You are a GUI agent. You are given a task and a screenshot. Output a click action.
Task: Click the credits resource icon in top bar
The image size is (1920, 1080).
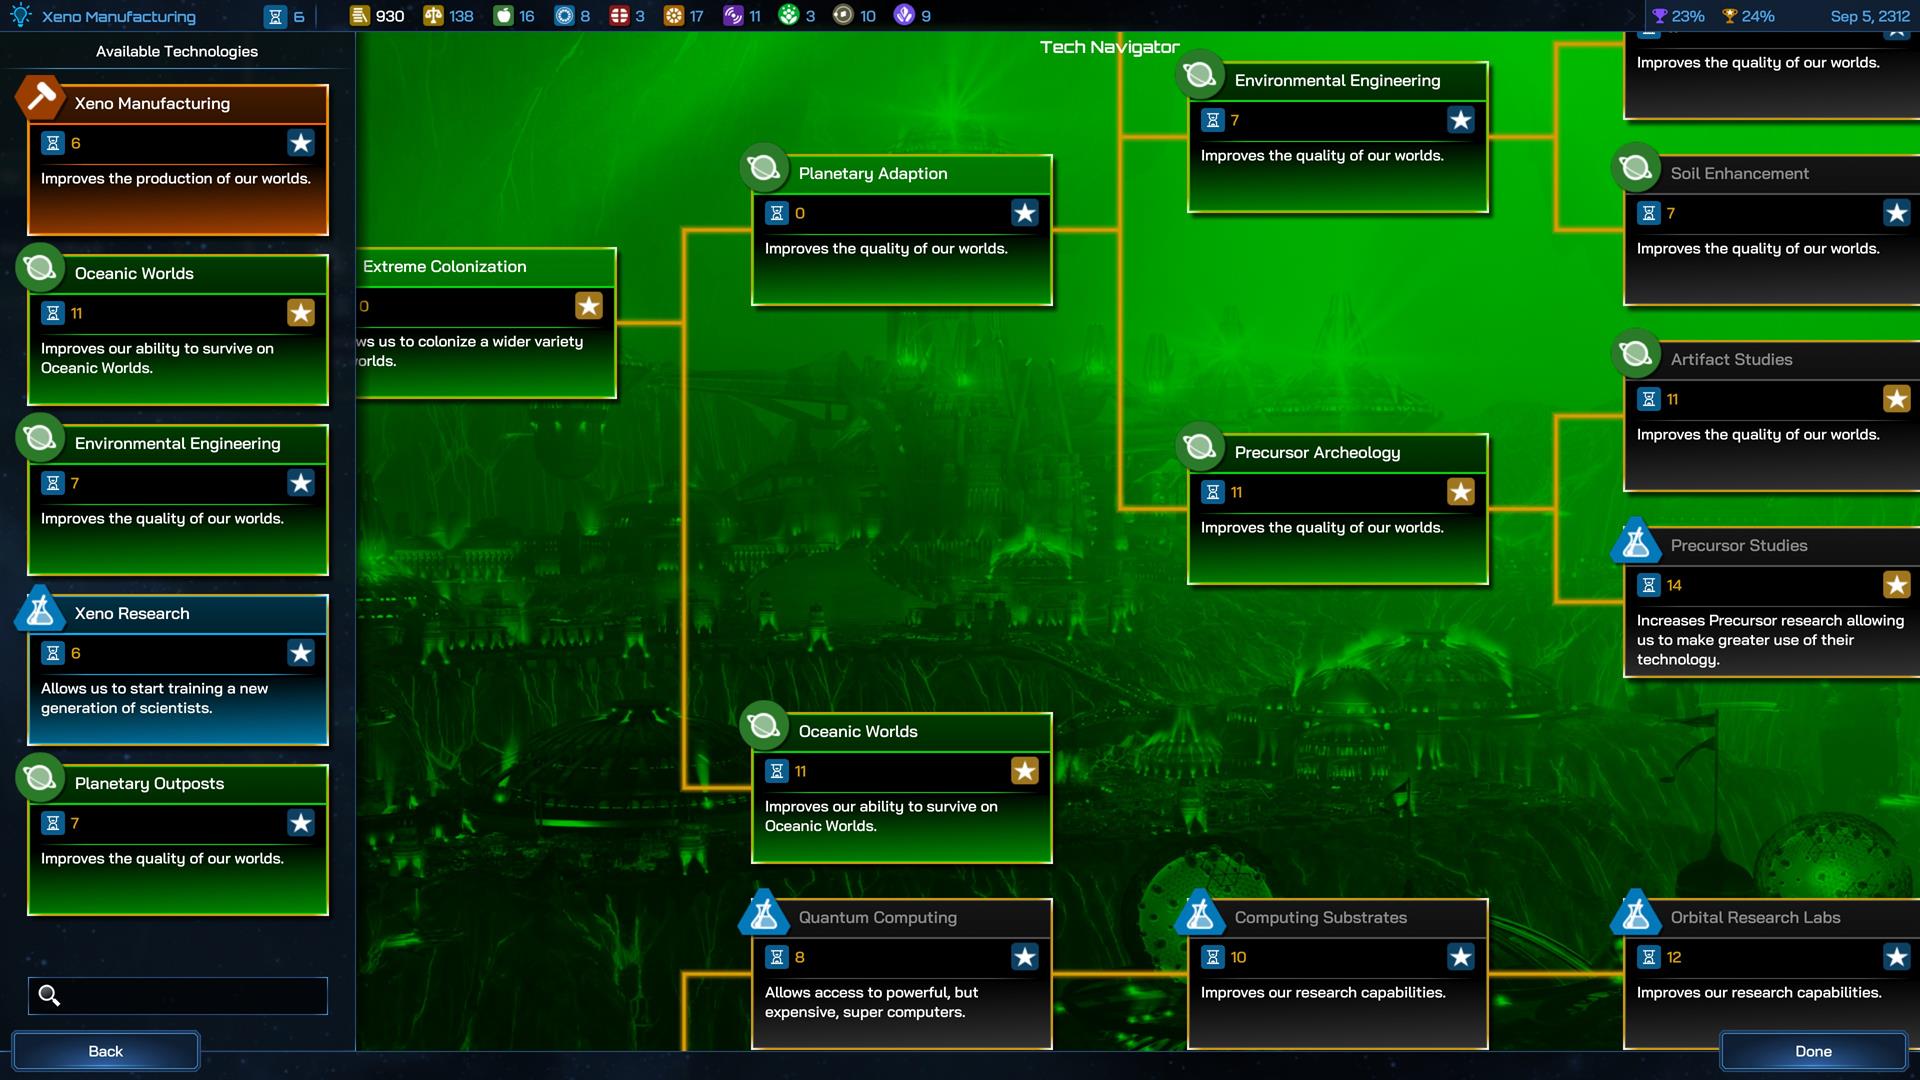coord(360,16)
